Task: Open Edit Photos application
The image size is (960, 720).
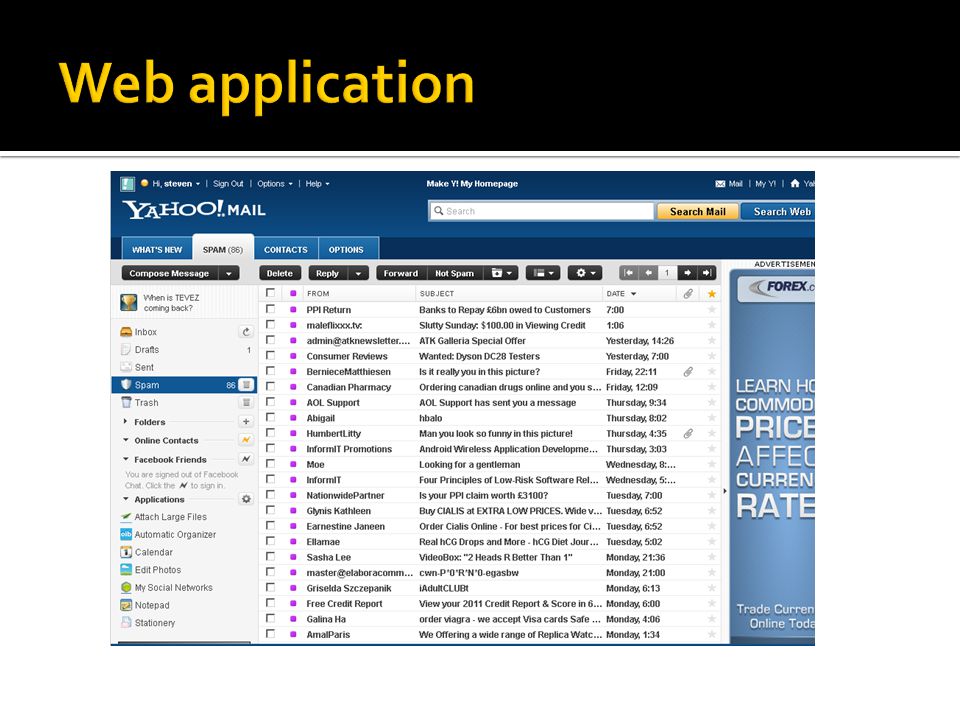Action: click(151, 570)
